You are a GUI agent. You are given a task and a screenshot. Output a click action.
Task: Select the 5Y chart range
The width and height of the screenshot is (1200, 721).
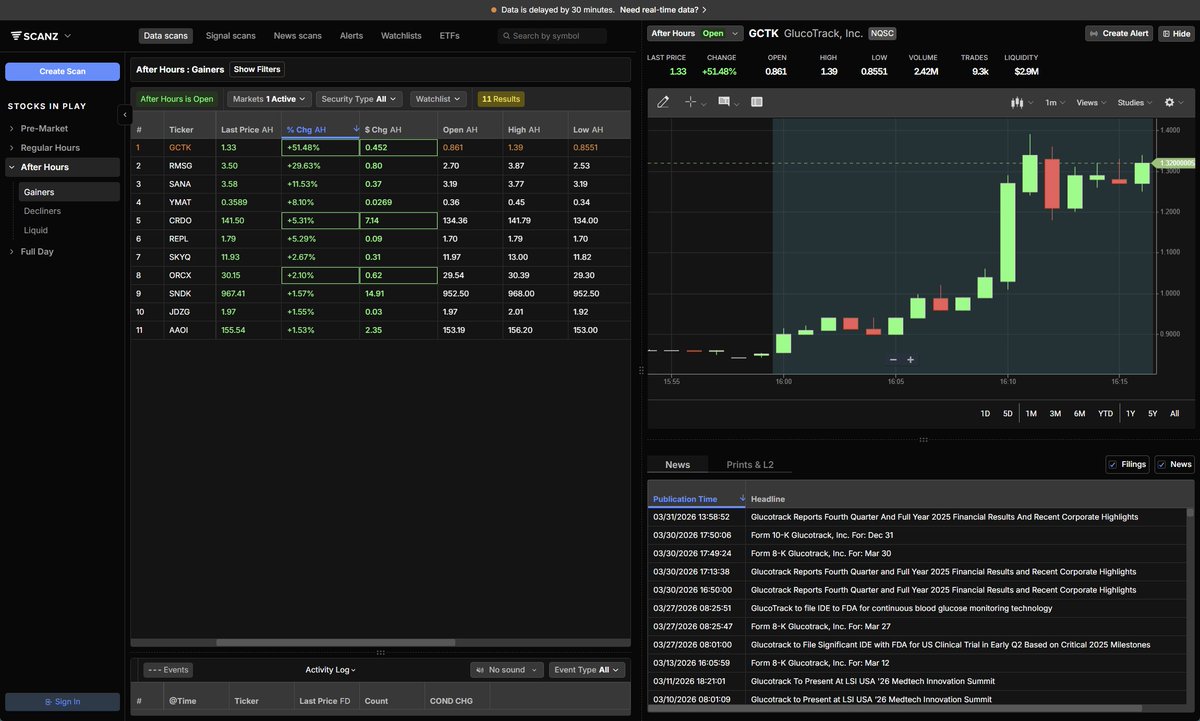(x=1152, y=413)
